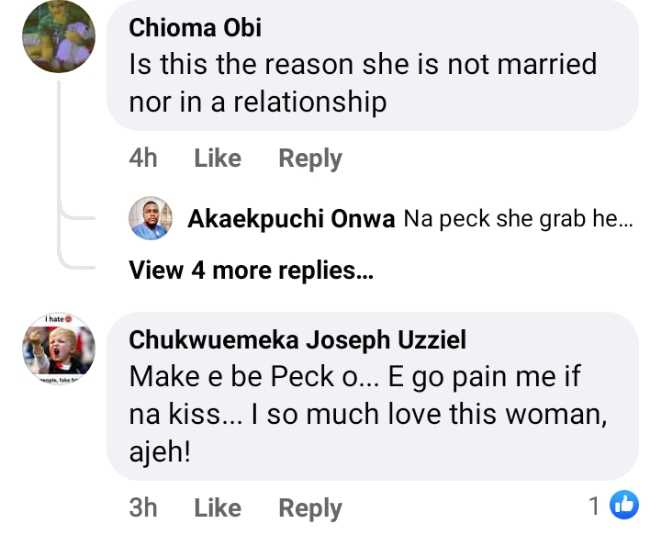Click the blue thumbs-up reaction icon
The width and height of the screenshot is (661, 545).
(624, 507)
